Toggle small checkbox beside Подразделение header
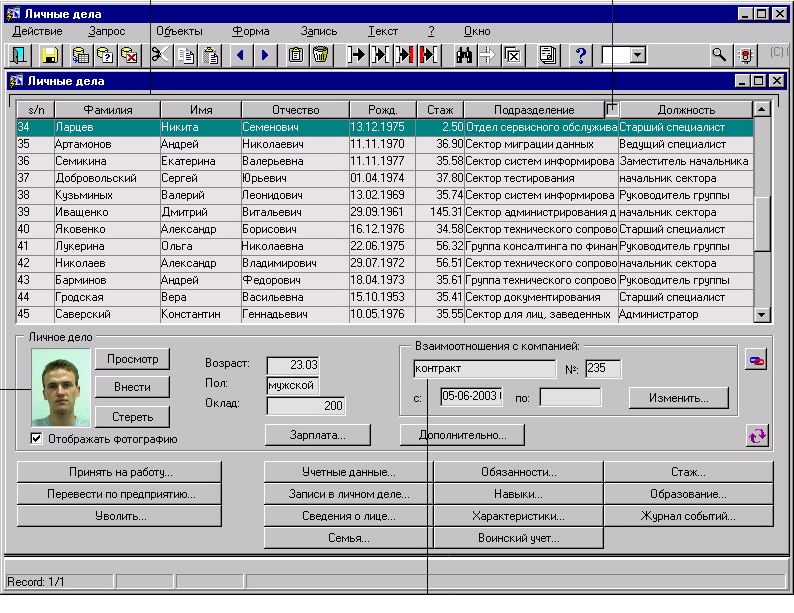 tap(612, 108)
